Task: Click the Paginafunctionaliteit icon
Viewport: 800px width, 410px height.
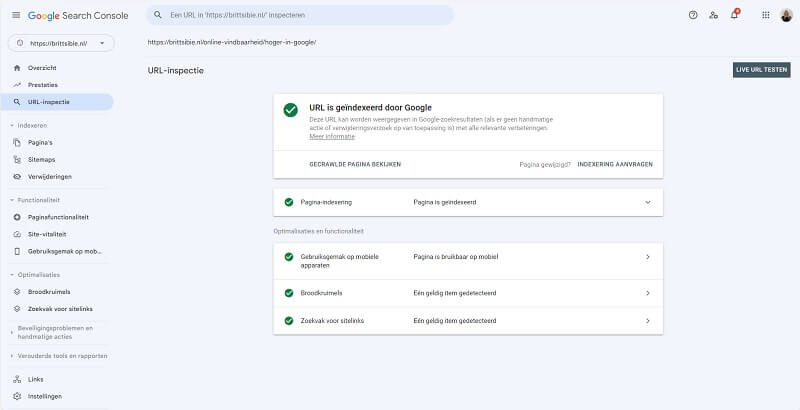Action: click(x=17, y=217)
